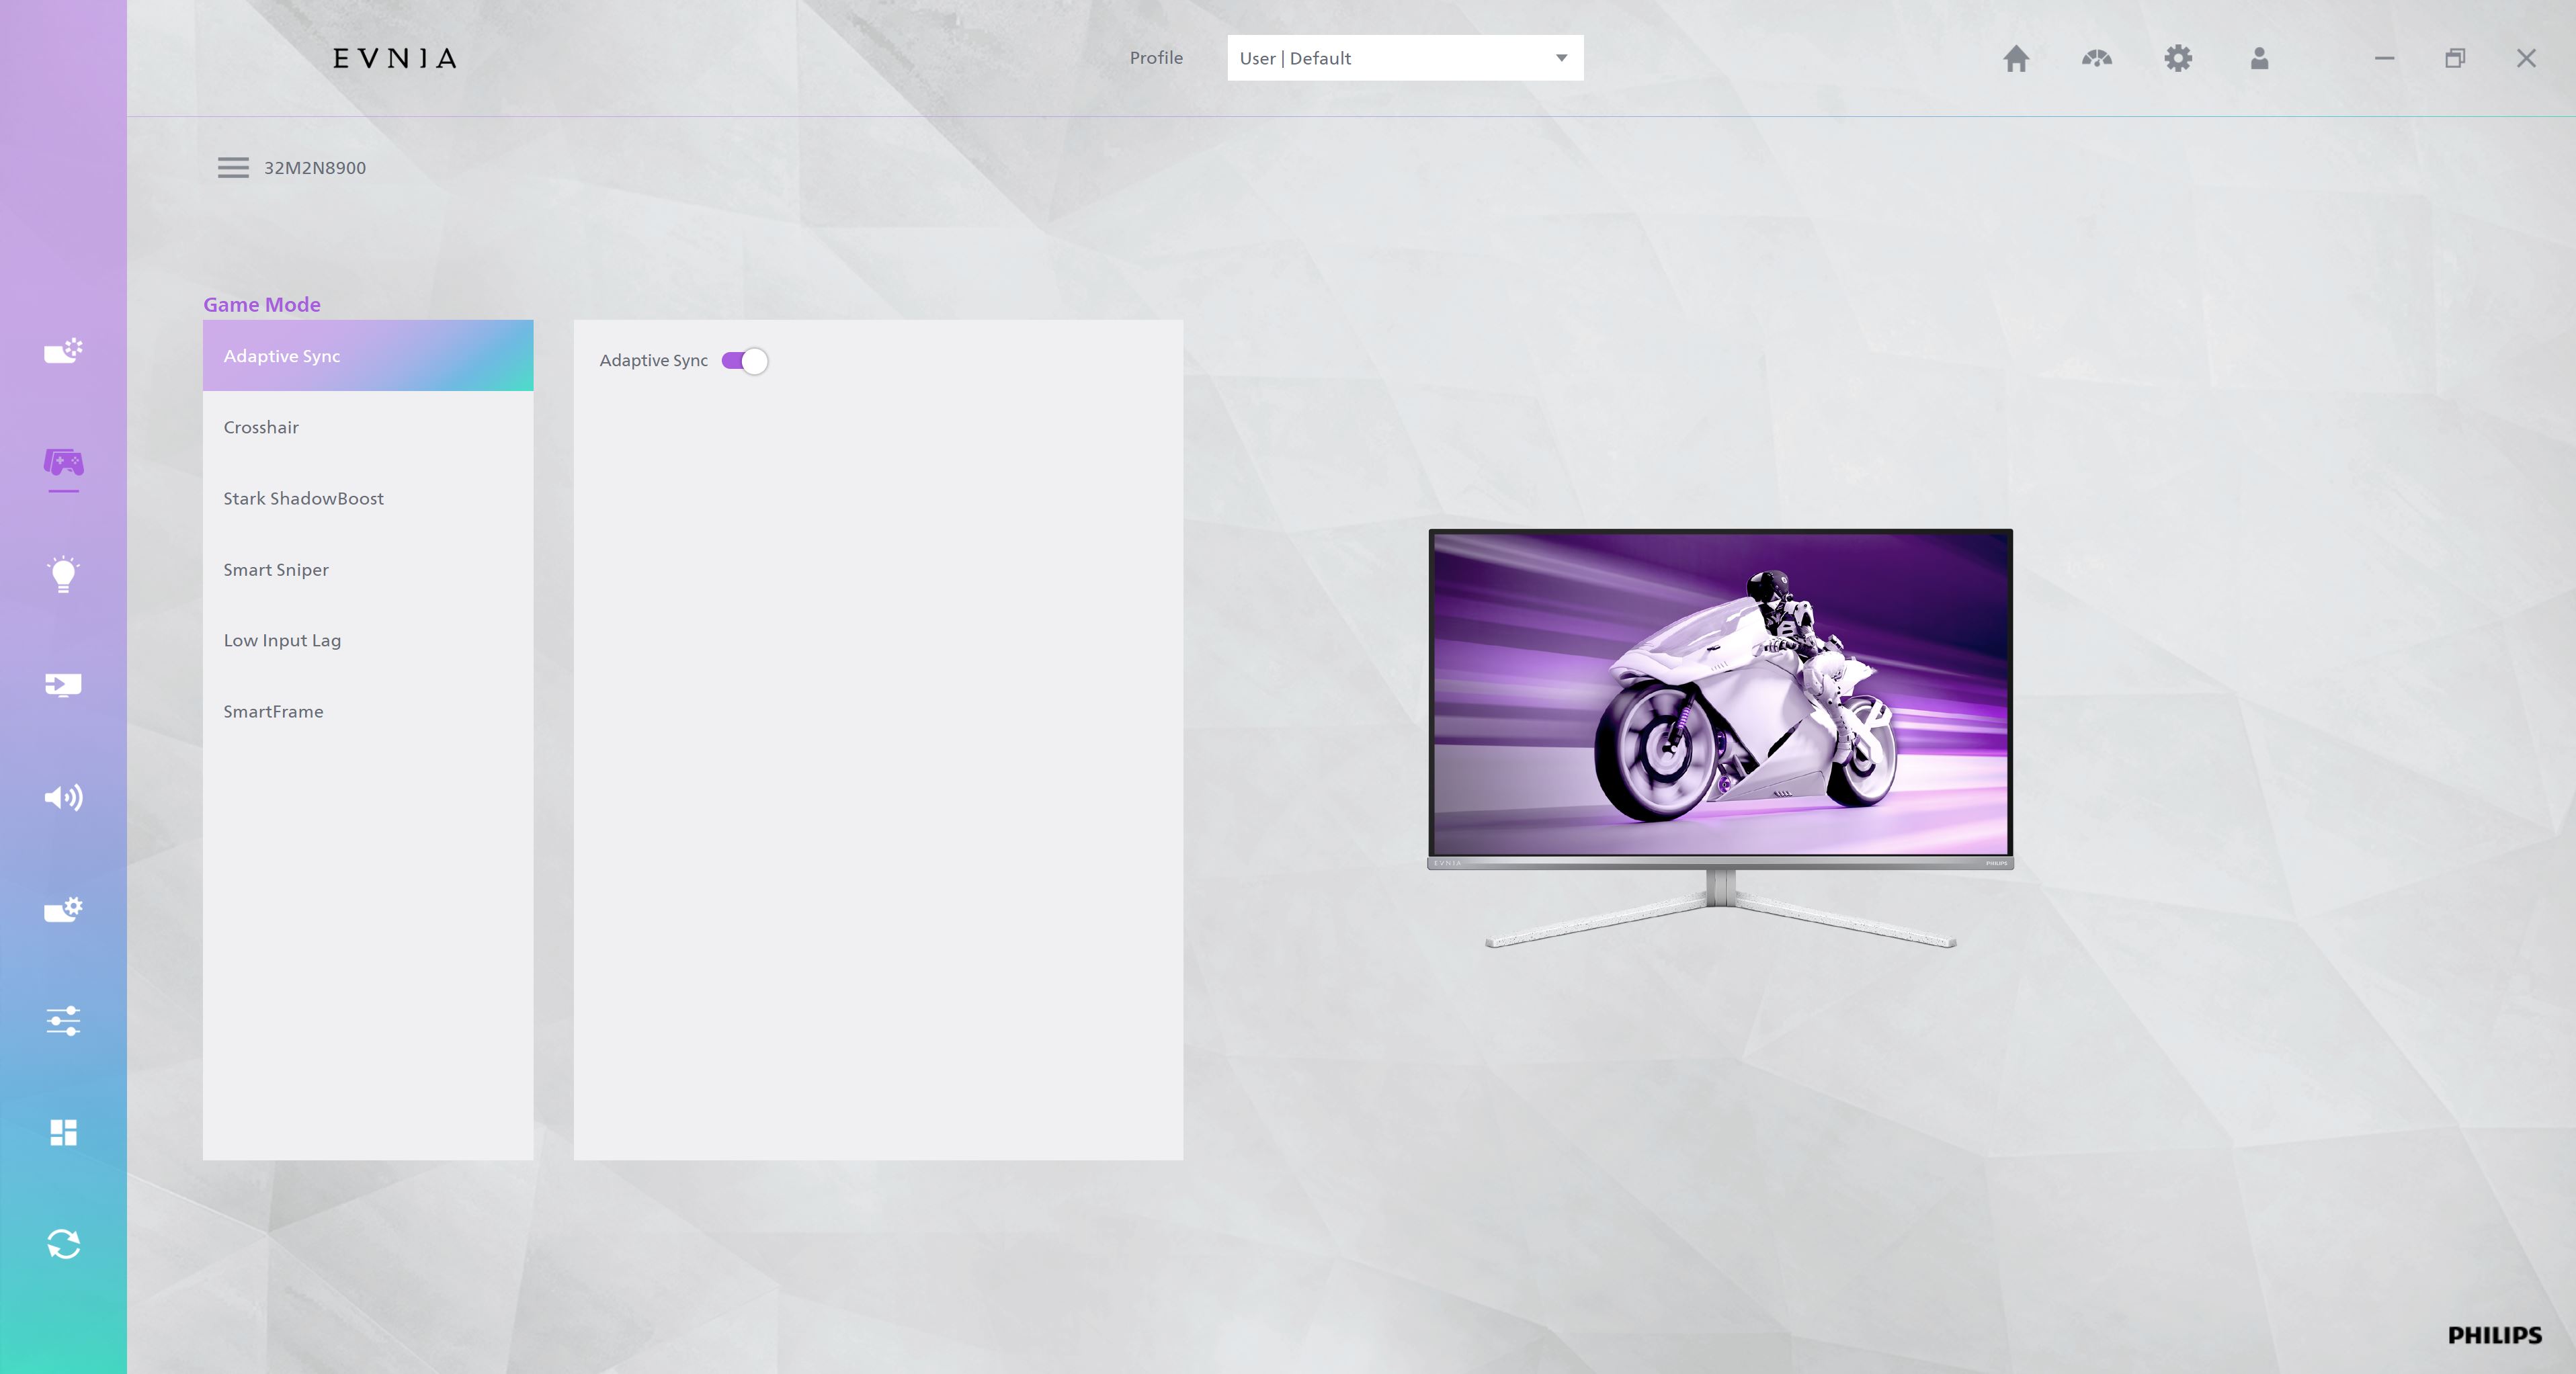The width and height of the screenshot is (2576, 1374).
Task: Open the window layout grid icon
Action: point(63,1132)
